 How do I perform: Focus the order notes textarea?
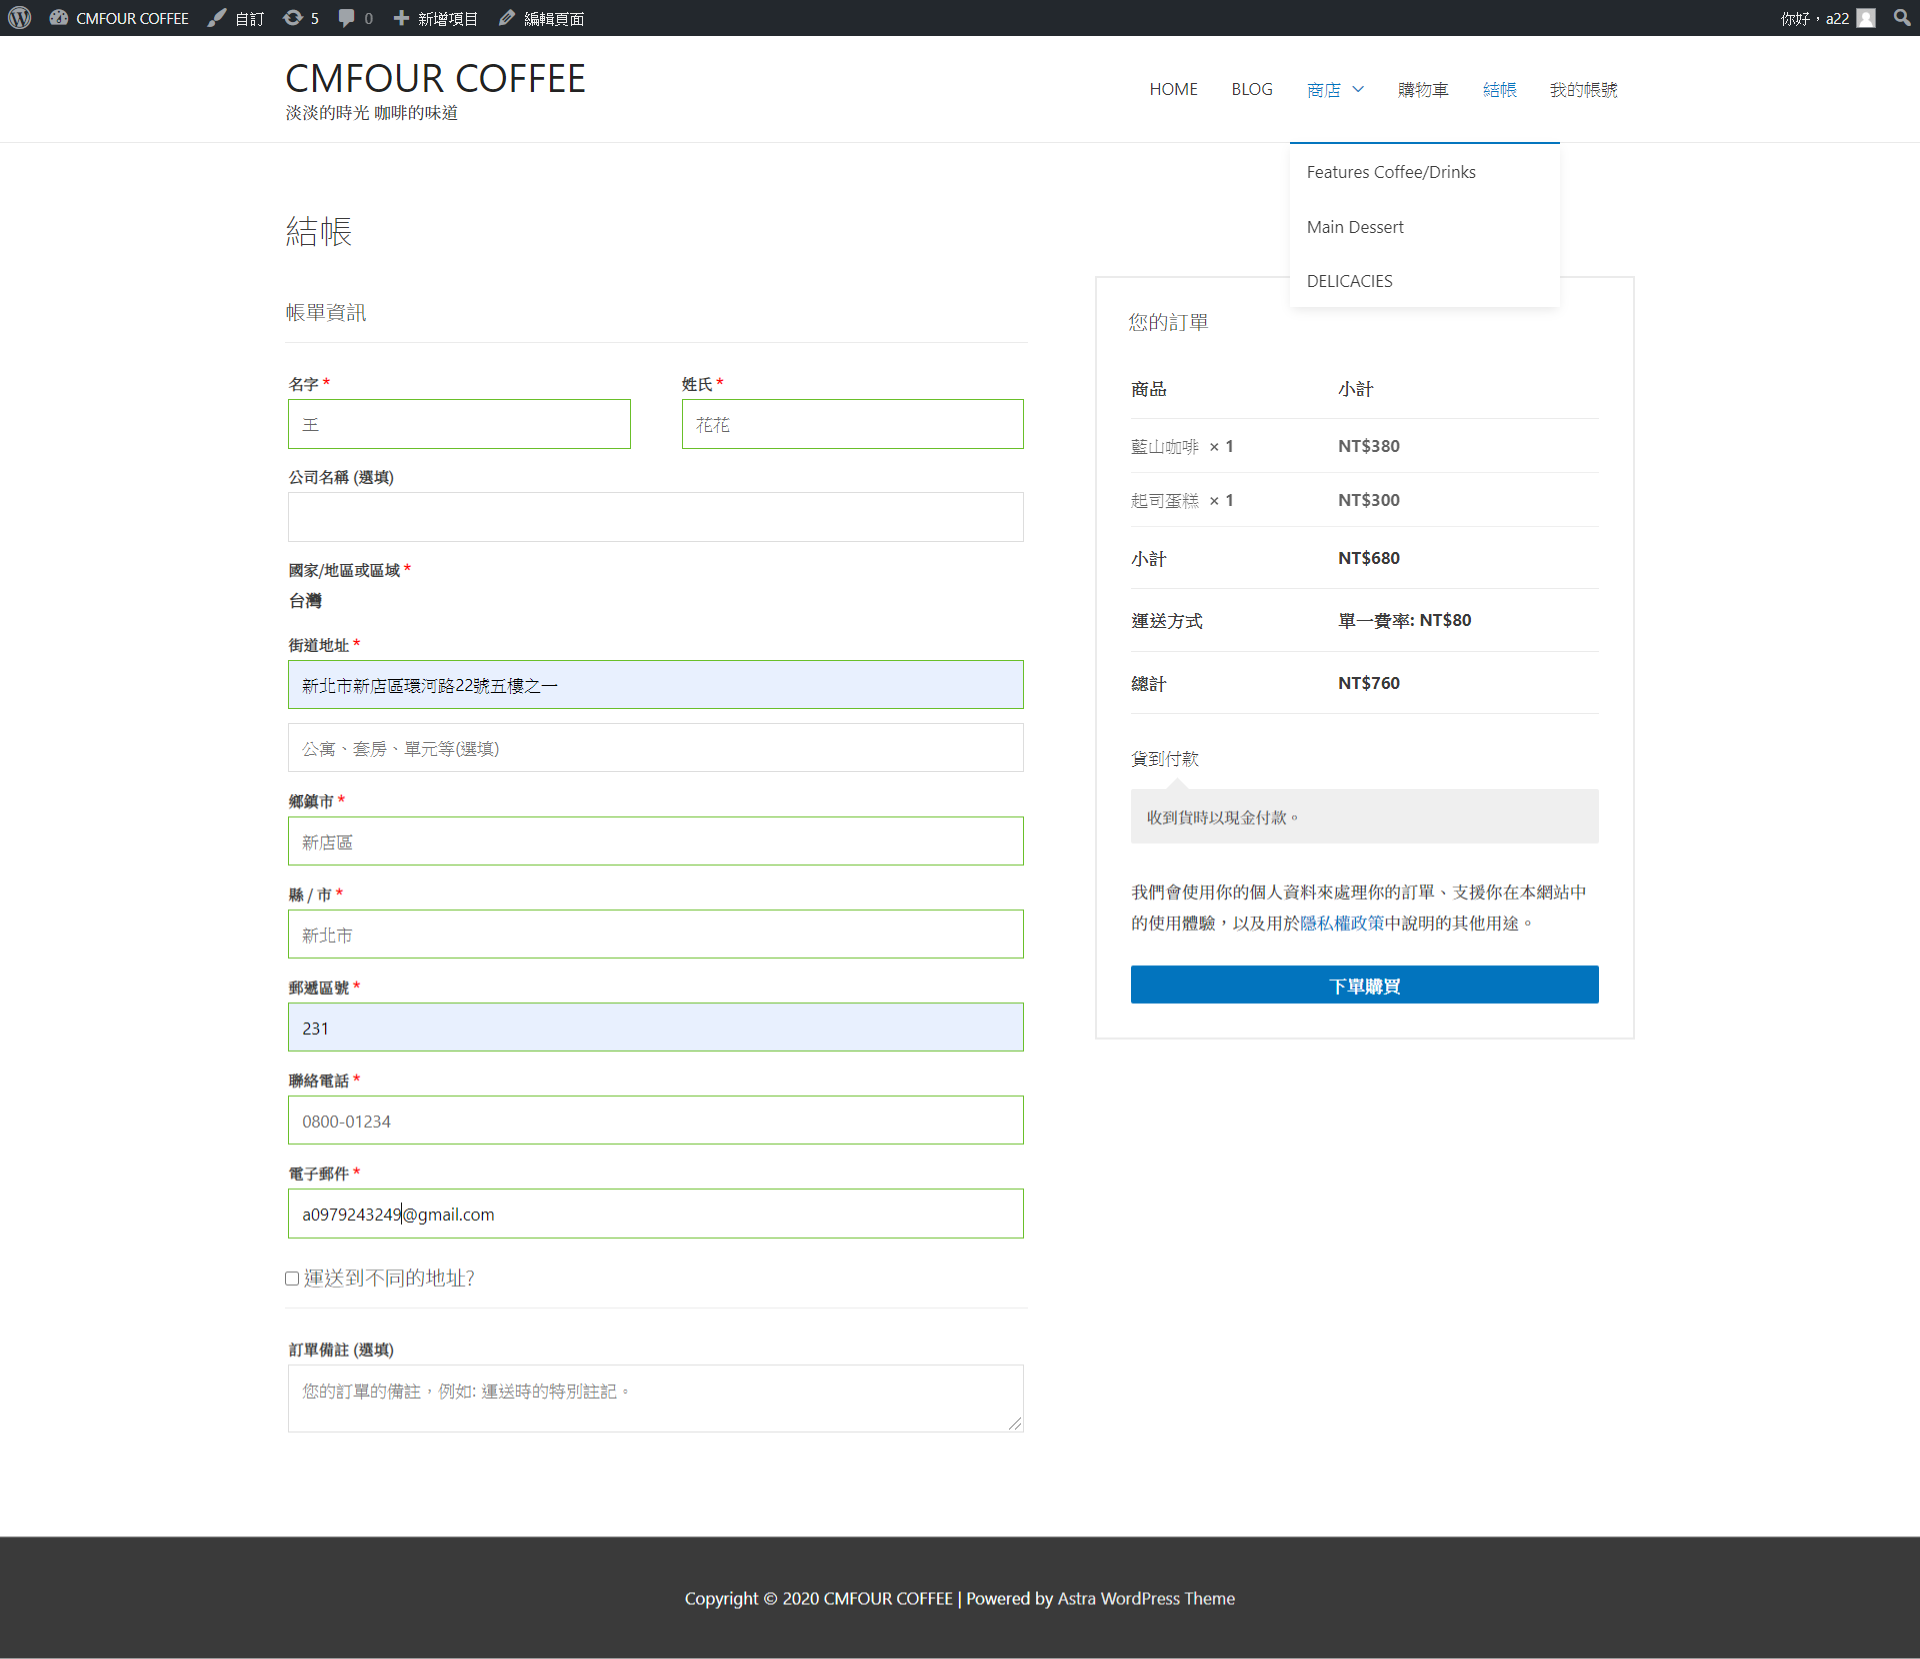[655, 1397]
